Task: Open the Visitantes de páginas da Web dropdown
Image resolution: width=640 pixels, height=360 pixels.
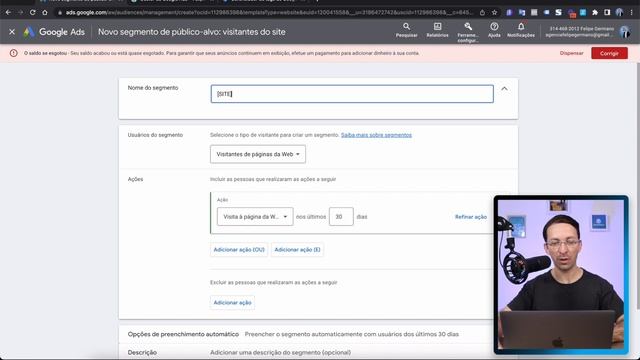Action: (x=258, y=154)
